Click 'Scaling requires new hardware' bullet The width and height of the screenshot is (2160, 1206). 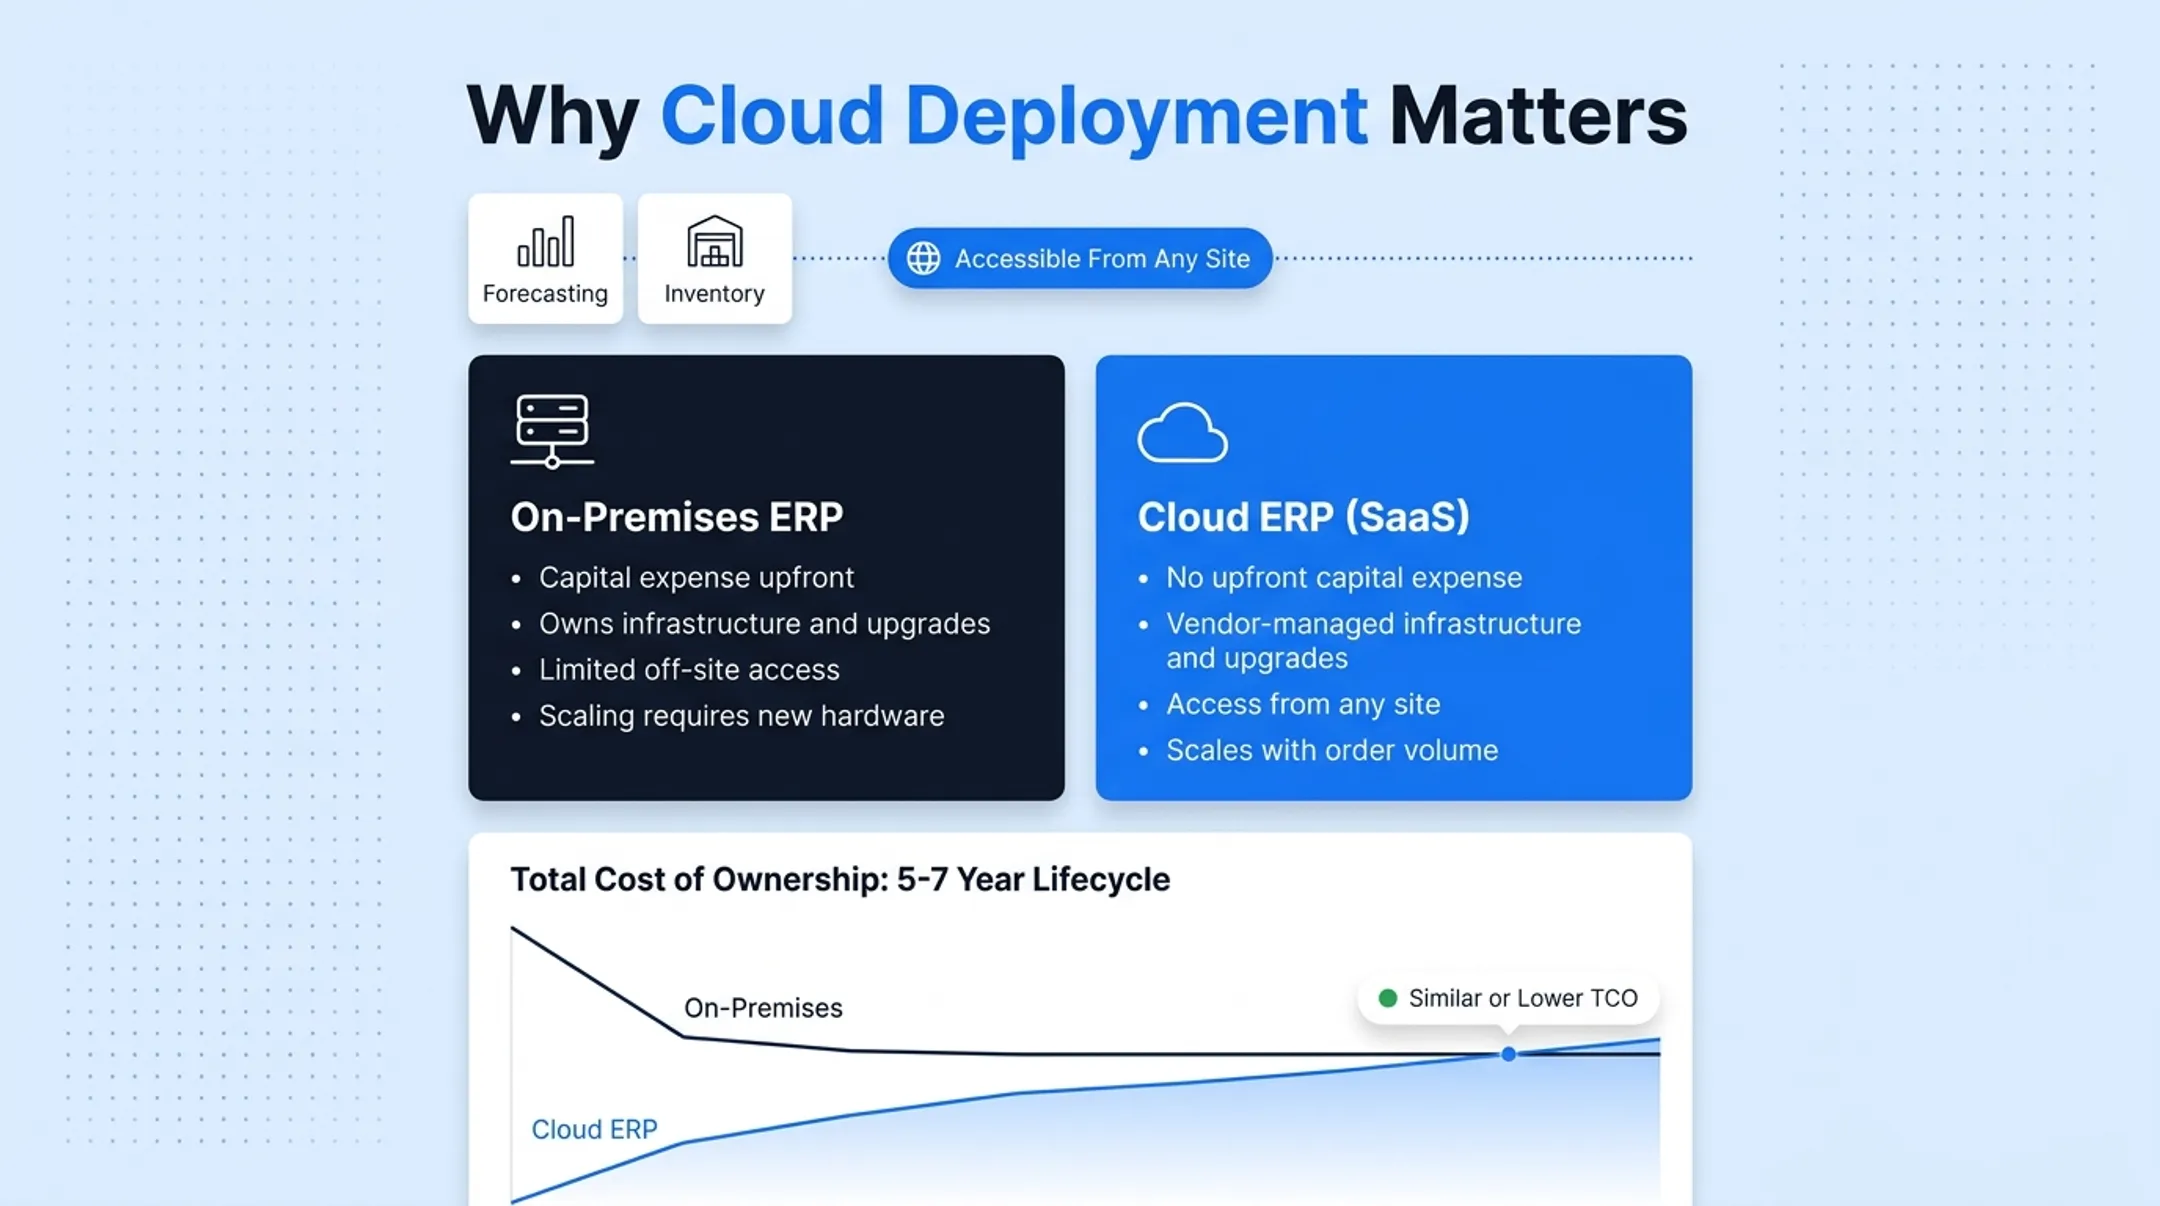coord(741,716)
